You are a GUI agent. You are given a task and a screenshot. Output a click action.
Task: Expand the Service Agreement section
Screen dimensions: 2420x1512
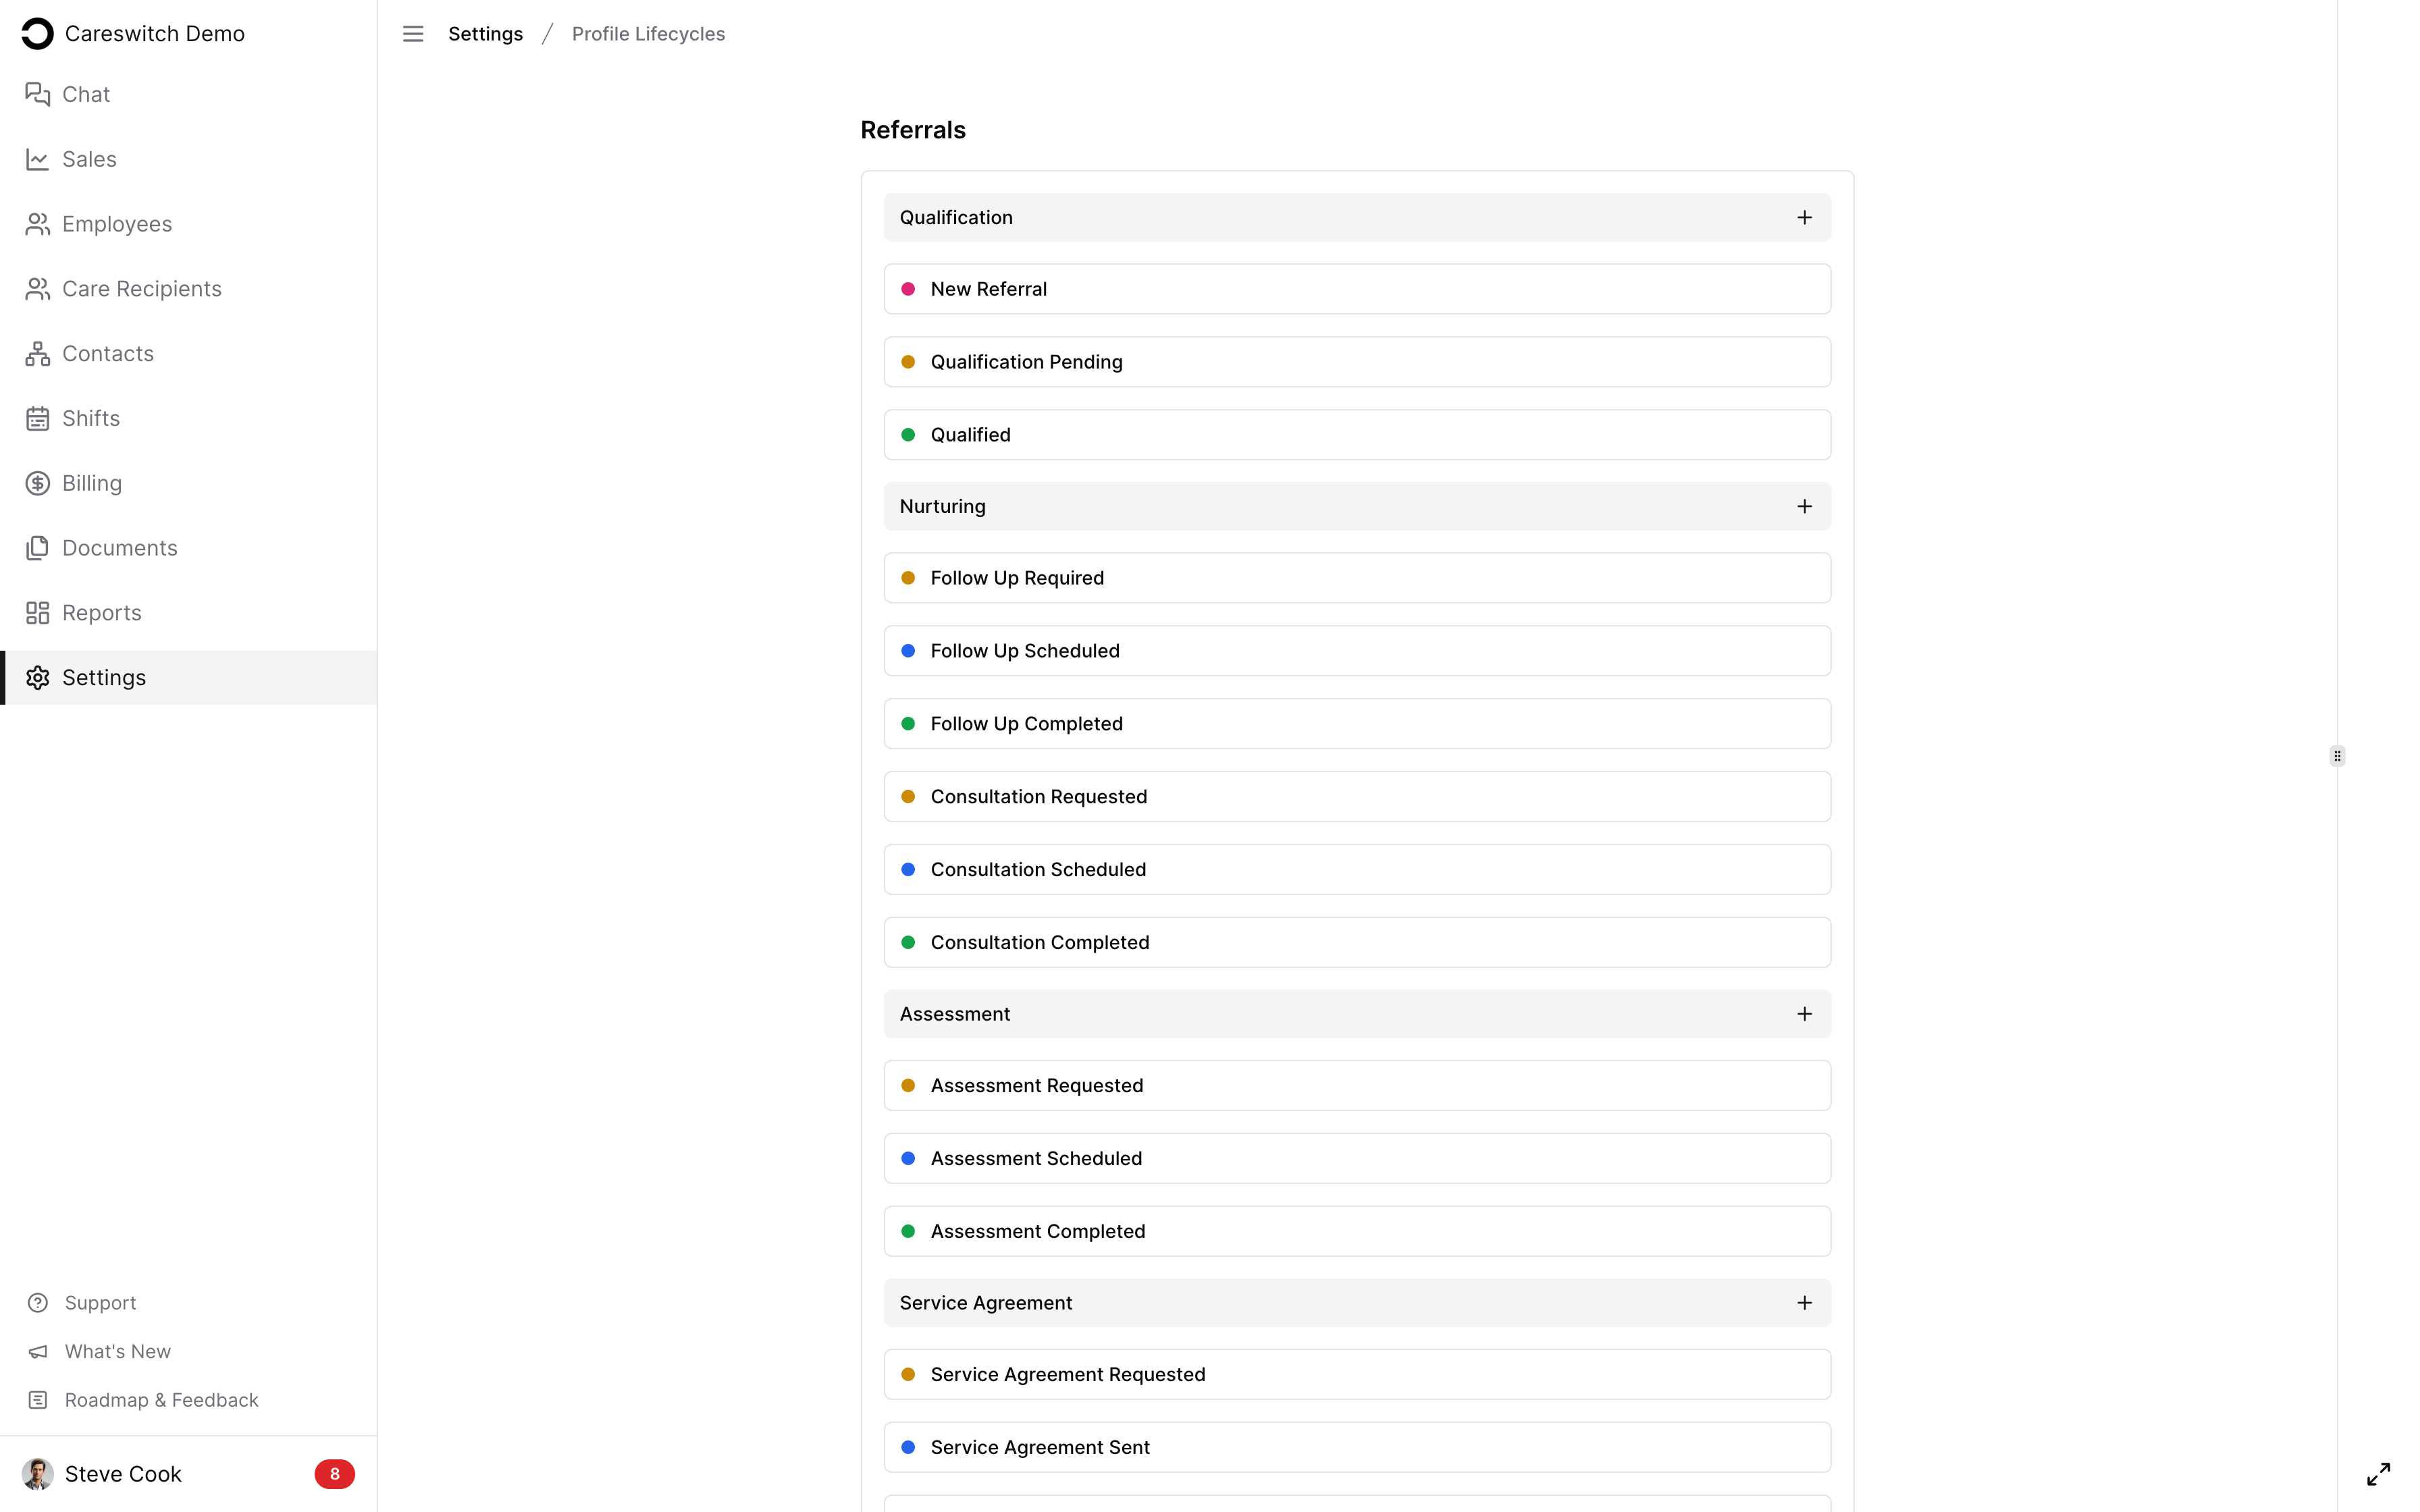coord(1805,1303)
